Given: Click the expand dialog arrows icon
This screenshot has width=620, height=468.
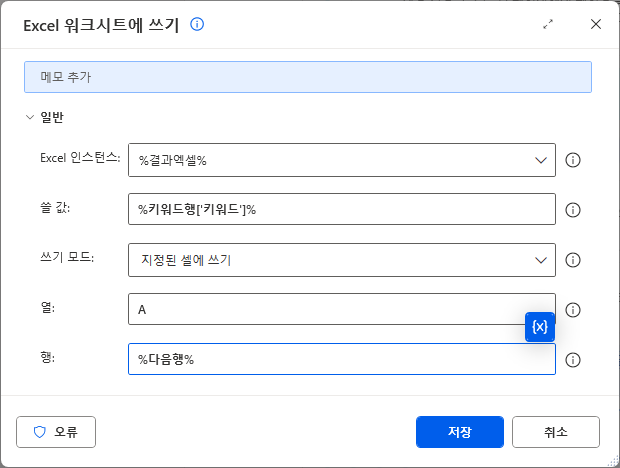Looking at the screenshot, I should (x=548, y=25).
